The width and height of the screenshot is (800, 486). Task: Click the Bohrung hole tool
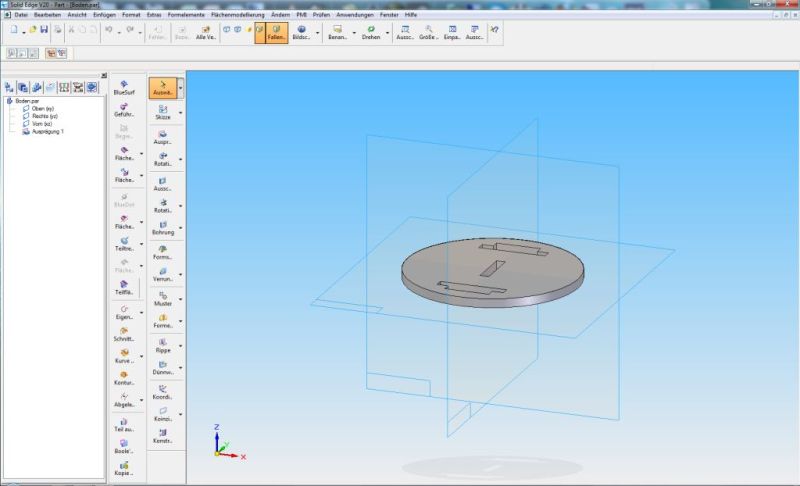point(162,229)
